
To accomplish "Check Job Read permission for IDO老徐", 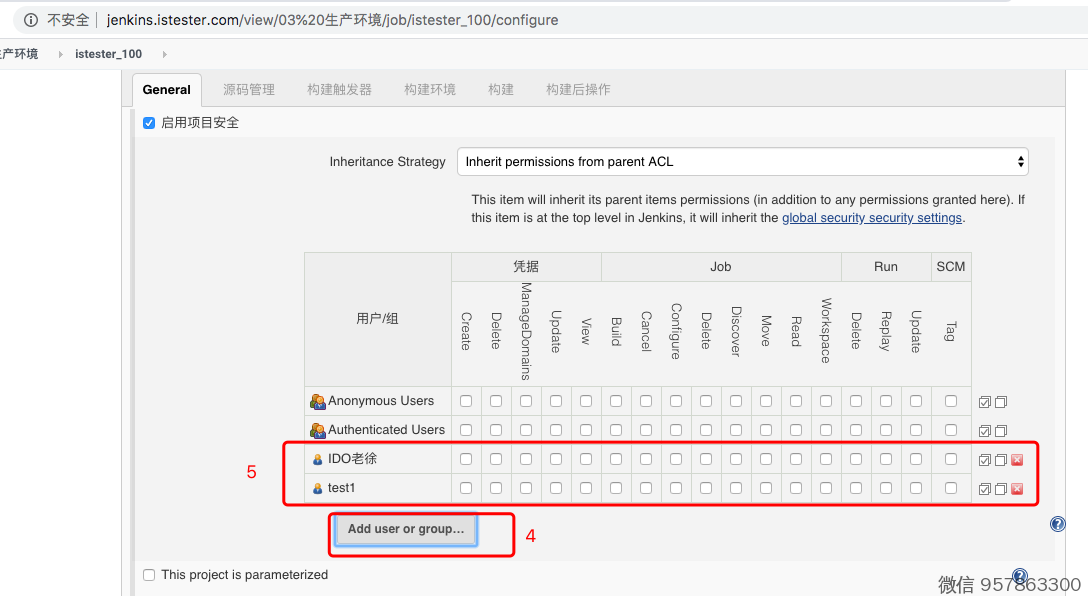I will coord(796,459).
